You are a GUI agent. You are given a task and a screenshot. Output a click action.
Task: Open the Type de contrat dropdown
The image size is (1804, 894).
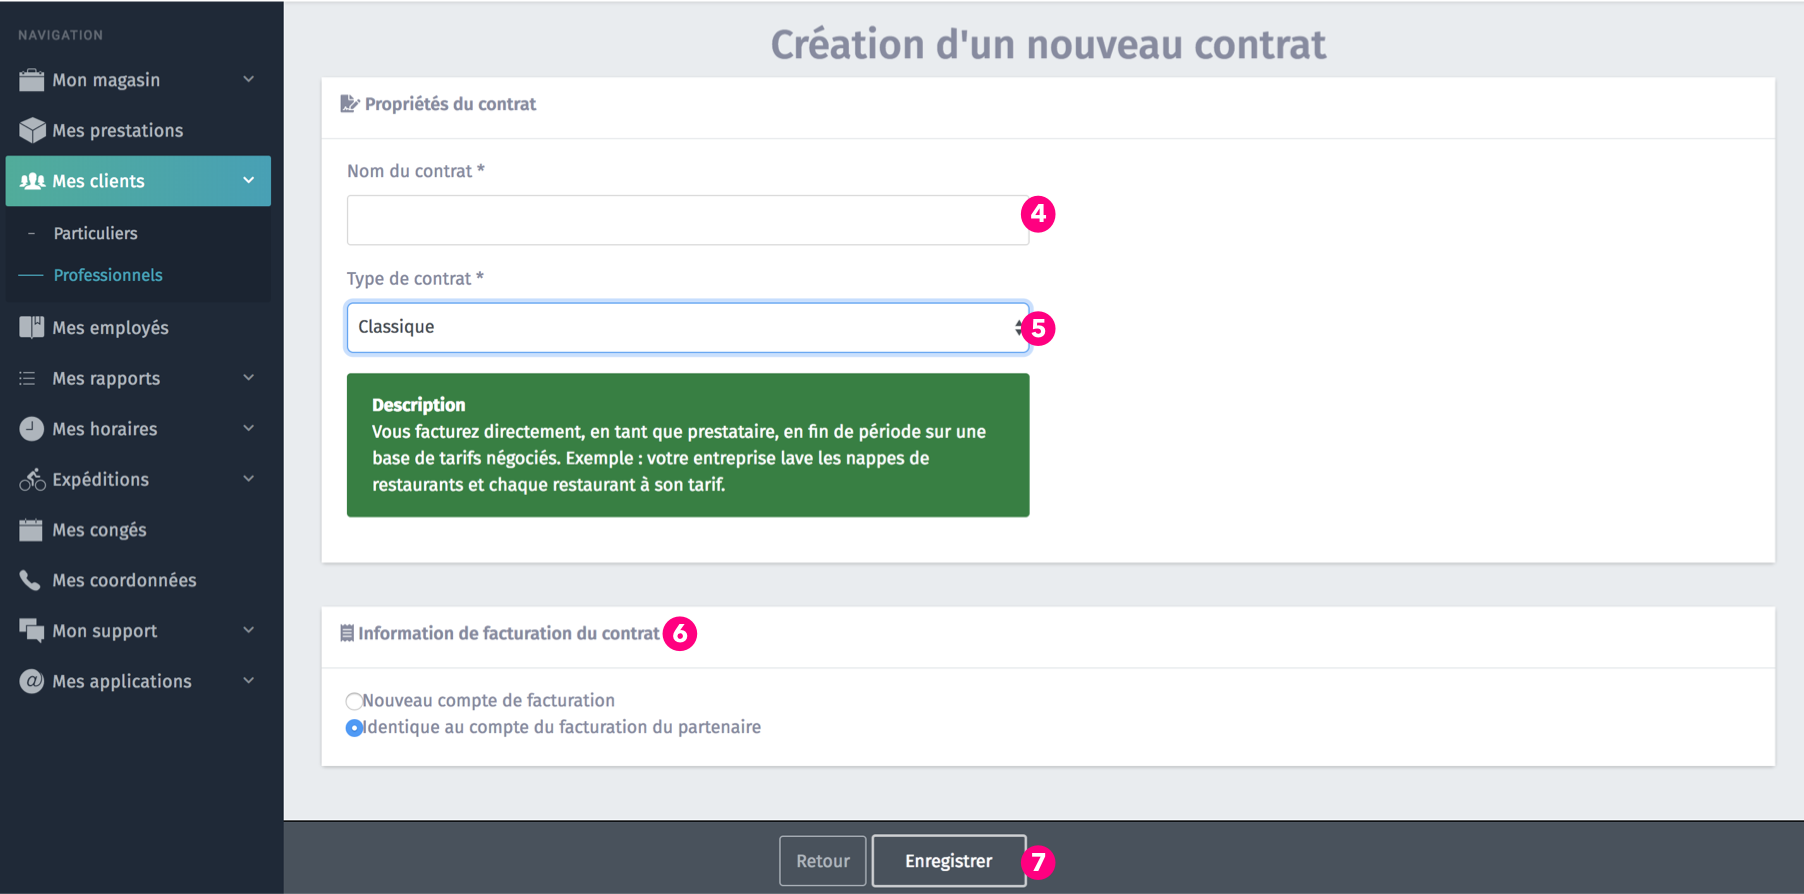coord(687,328)
